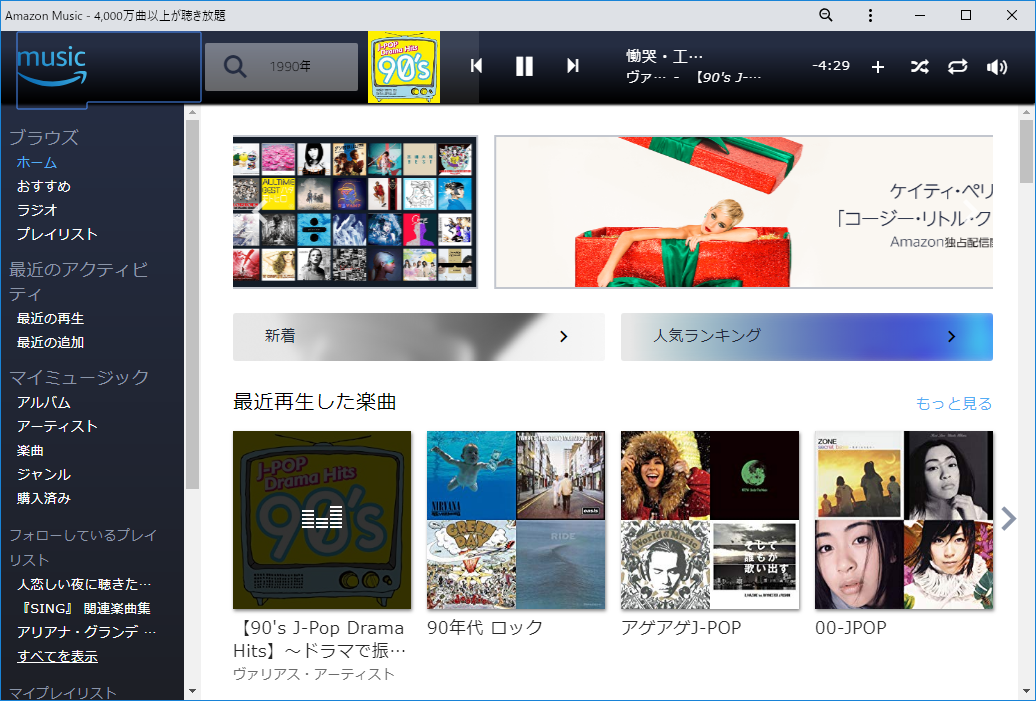Open アーティスト in My Music
The height and width of the screenshot is (701, 1036).
[x=57, y=426]
